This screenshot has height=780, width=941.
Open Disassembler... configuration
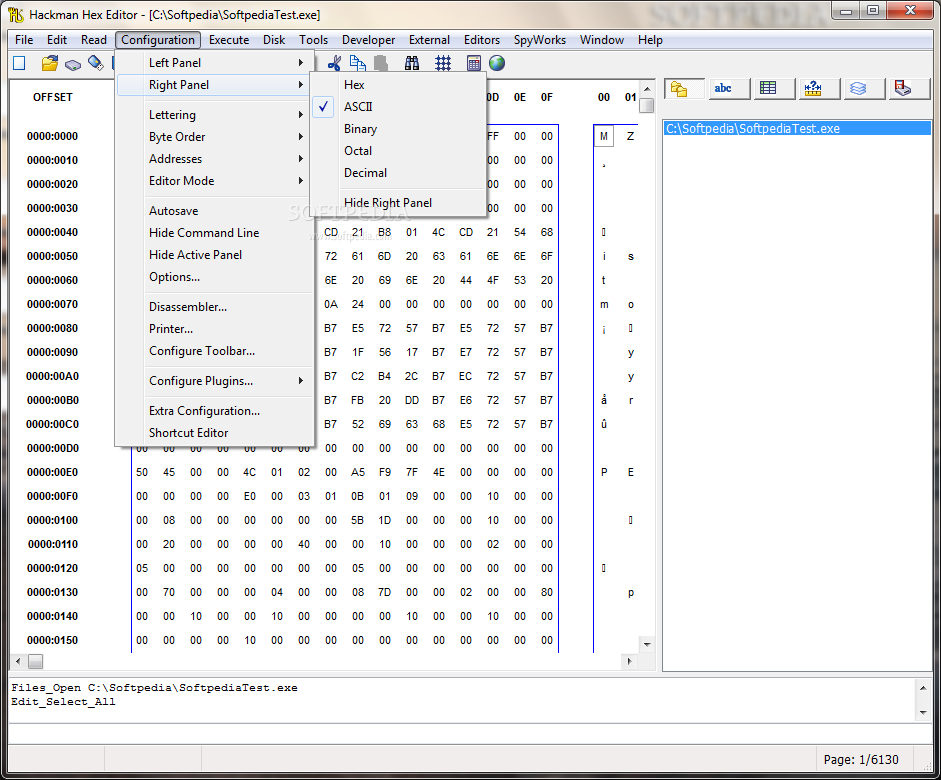pos(215,307)
